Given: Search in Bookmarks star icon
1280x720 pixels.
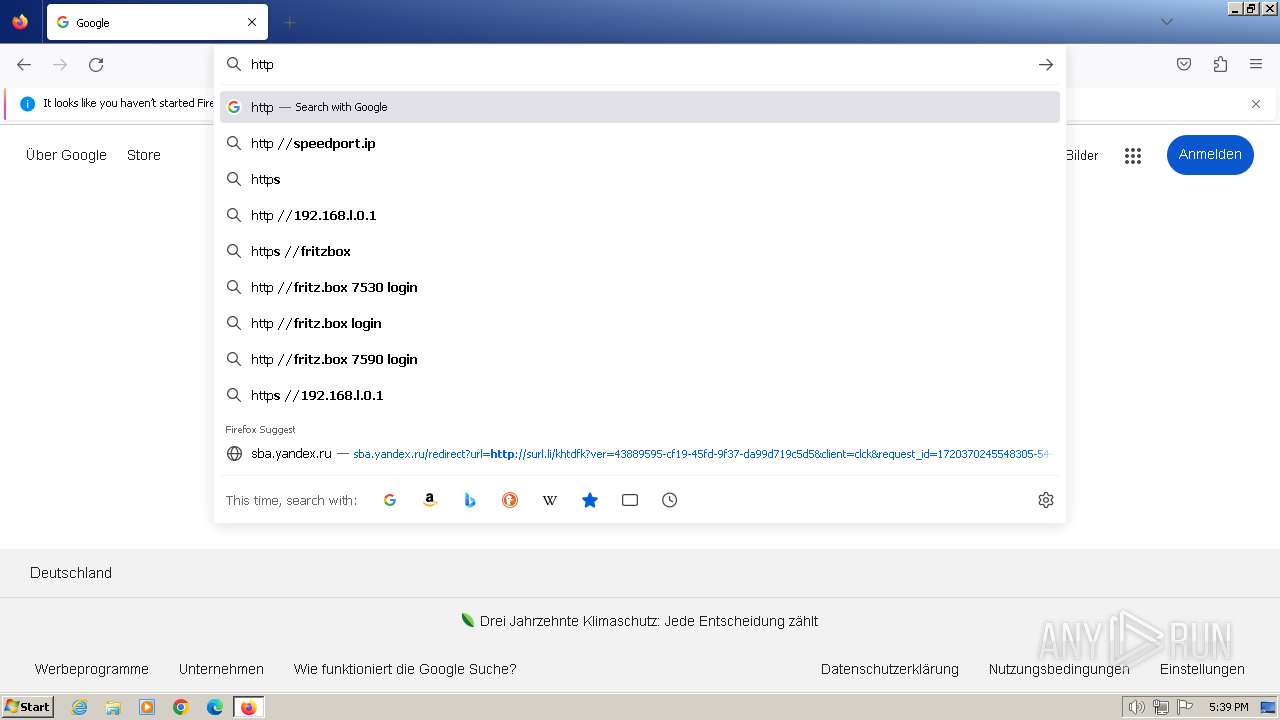Looking at the screenshot, I should (590, 500).
